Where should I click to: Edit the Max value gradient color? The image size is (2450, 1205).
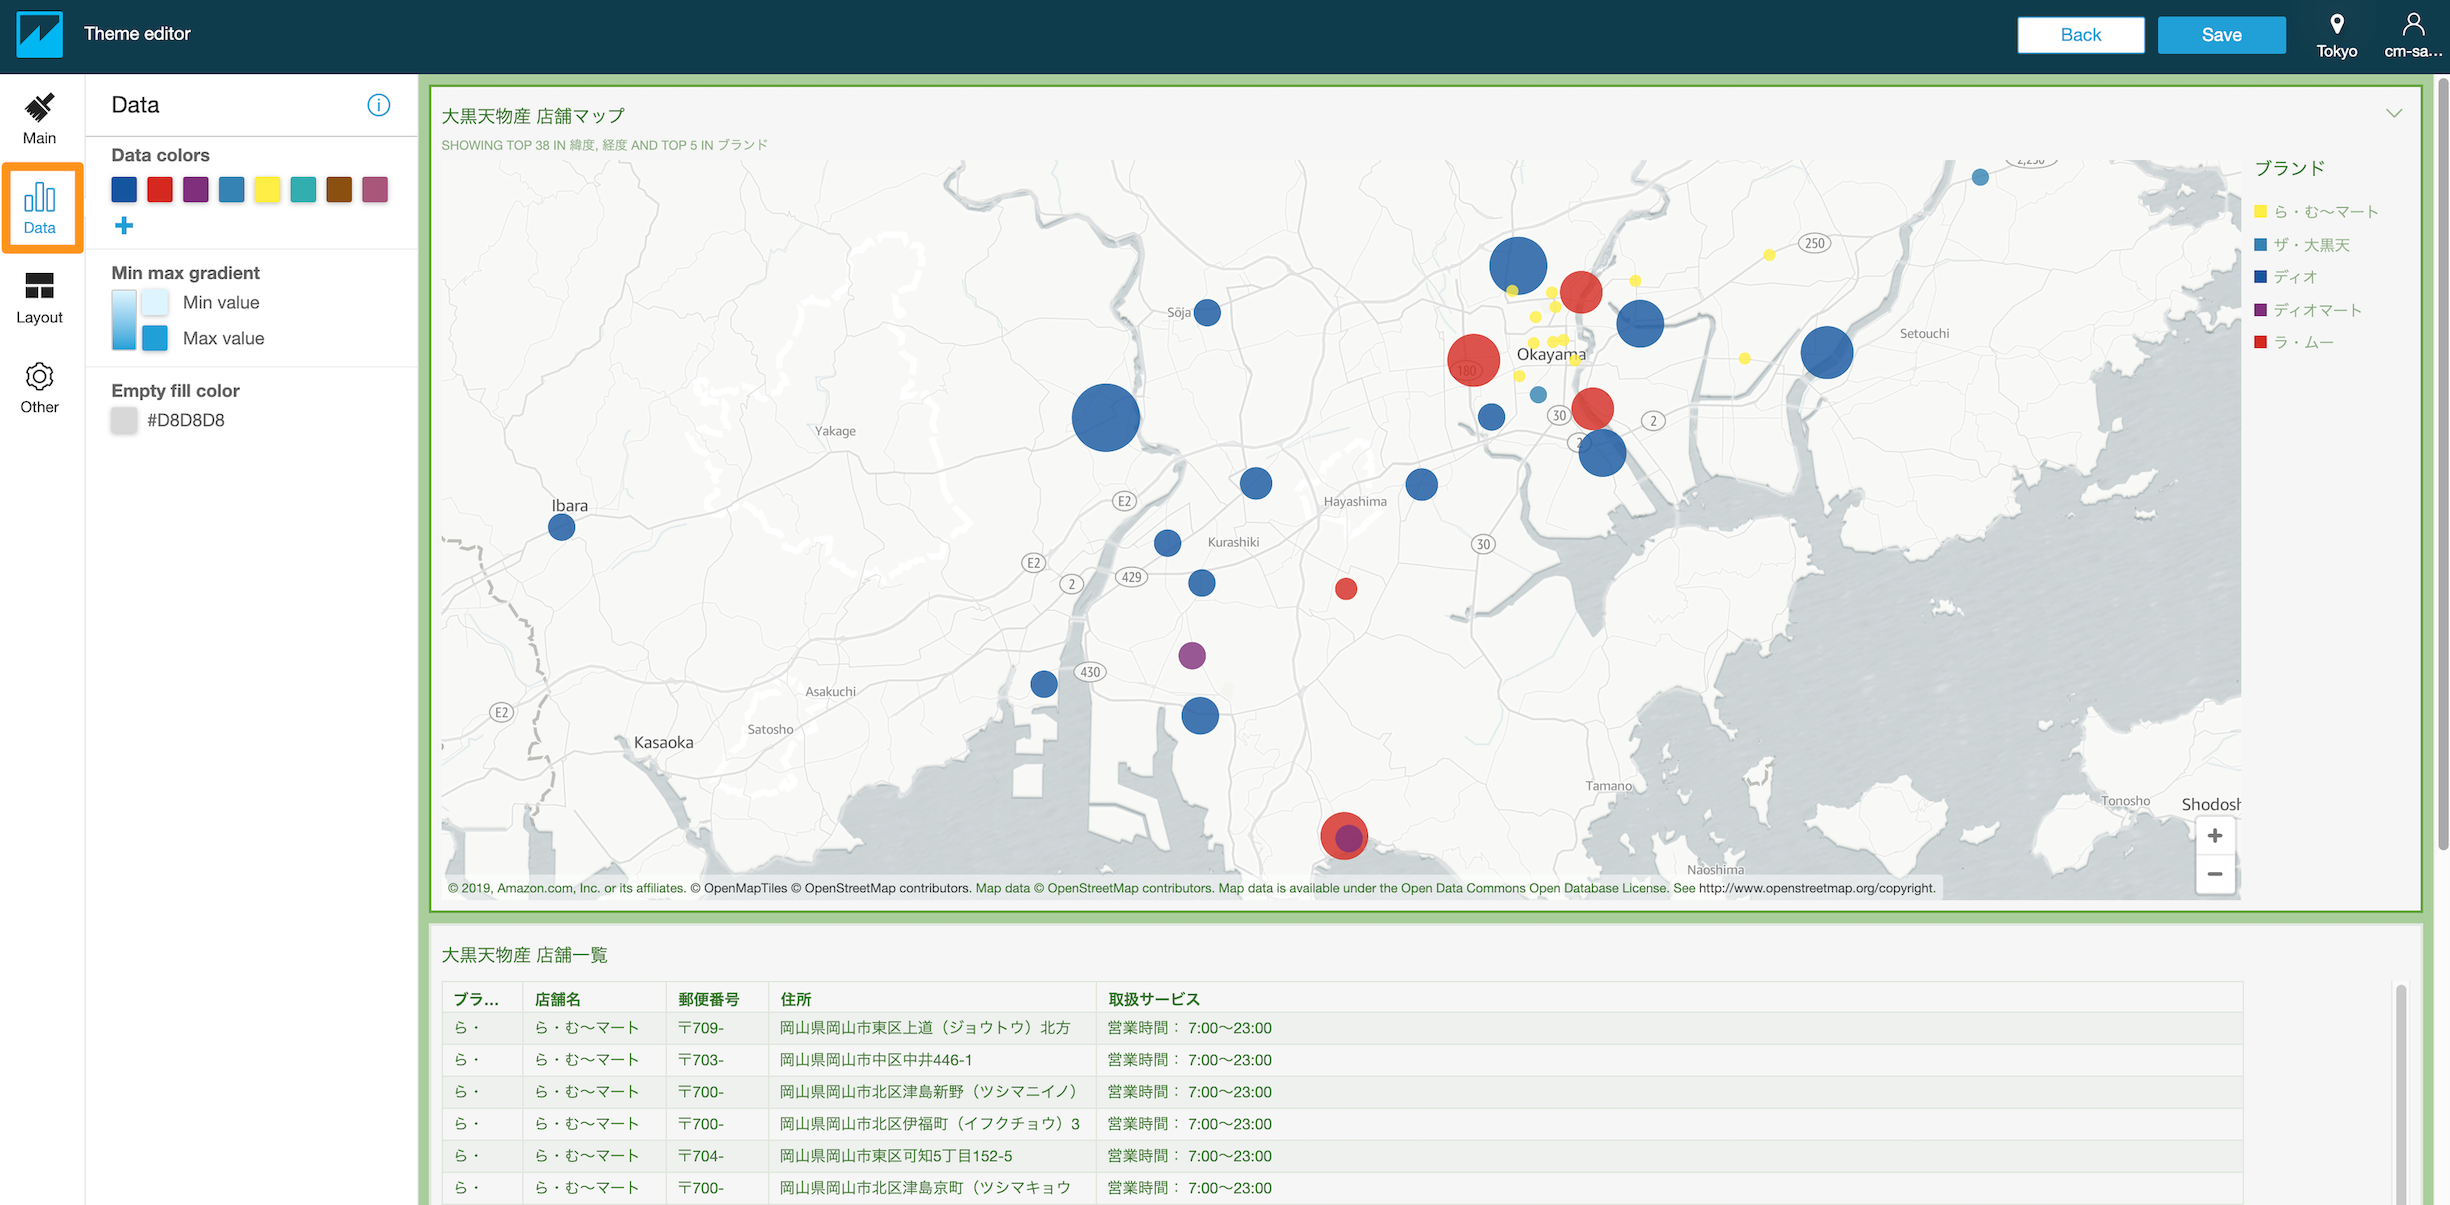click(x=155, y=338)
